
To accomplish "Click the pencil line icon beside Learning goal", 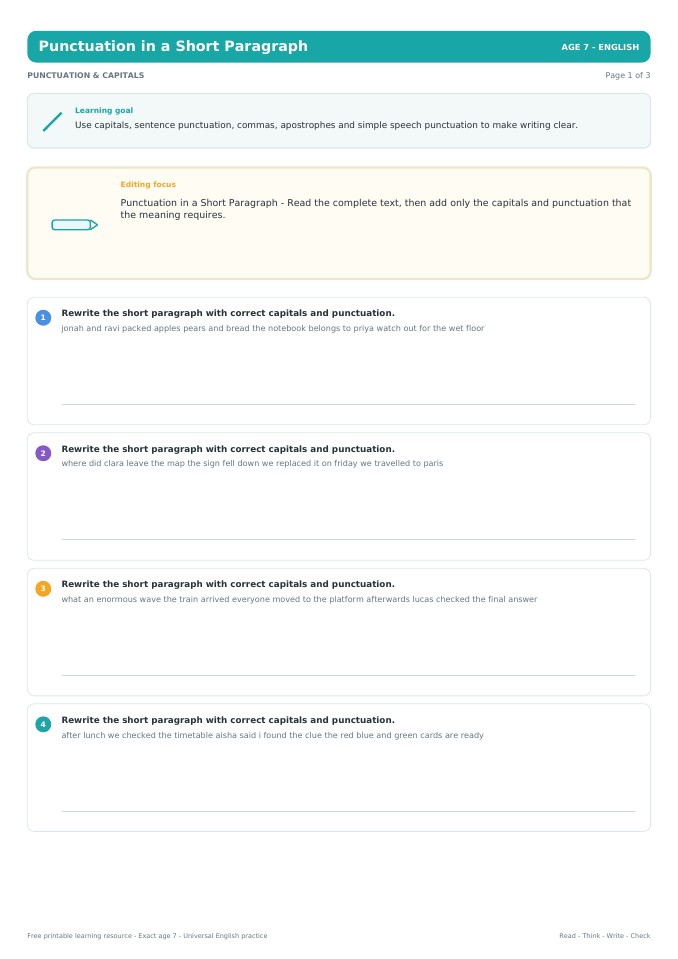I will click(x=53, y=121).
